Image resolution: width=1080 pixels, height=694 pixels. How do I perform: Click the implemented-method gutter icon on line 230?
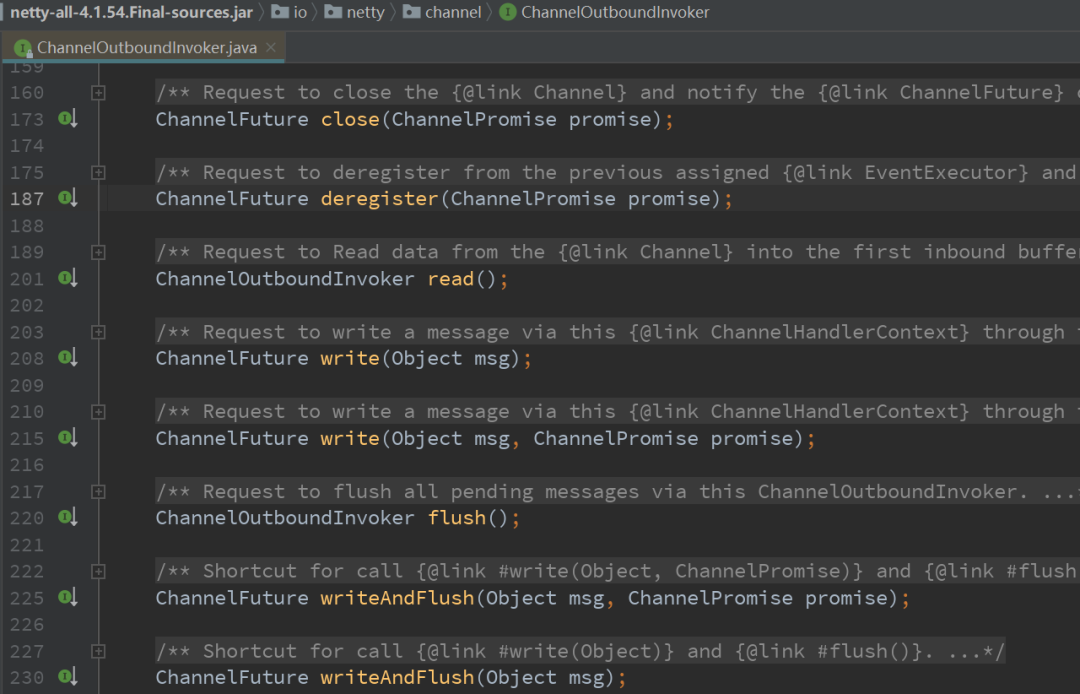(x=68, y=677)
